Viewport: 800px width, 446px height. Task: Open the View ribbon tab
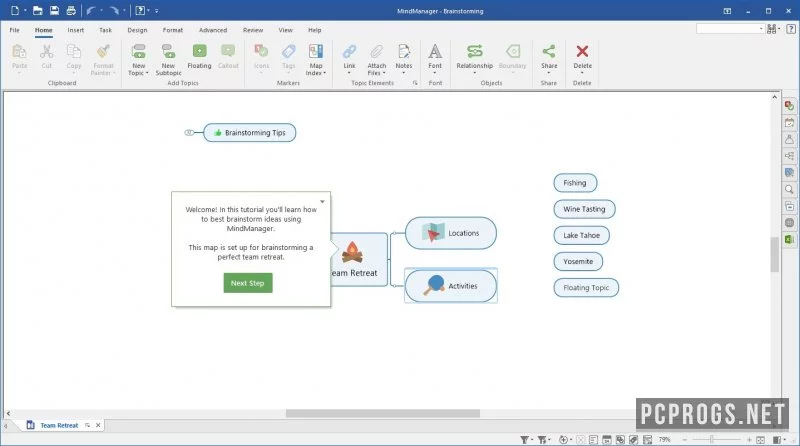pos(286,30)
